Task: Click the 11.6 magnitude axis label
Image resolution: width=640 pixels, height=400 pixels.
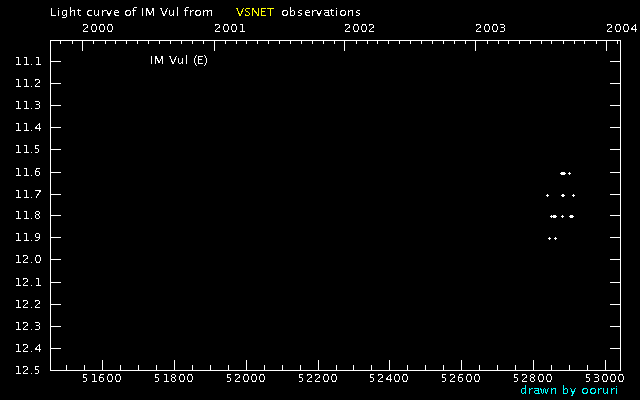Action: [x=28, y=172]
